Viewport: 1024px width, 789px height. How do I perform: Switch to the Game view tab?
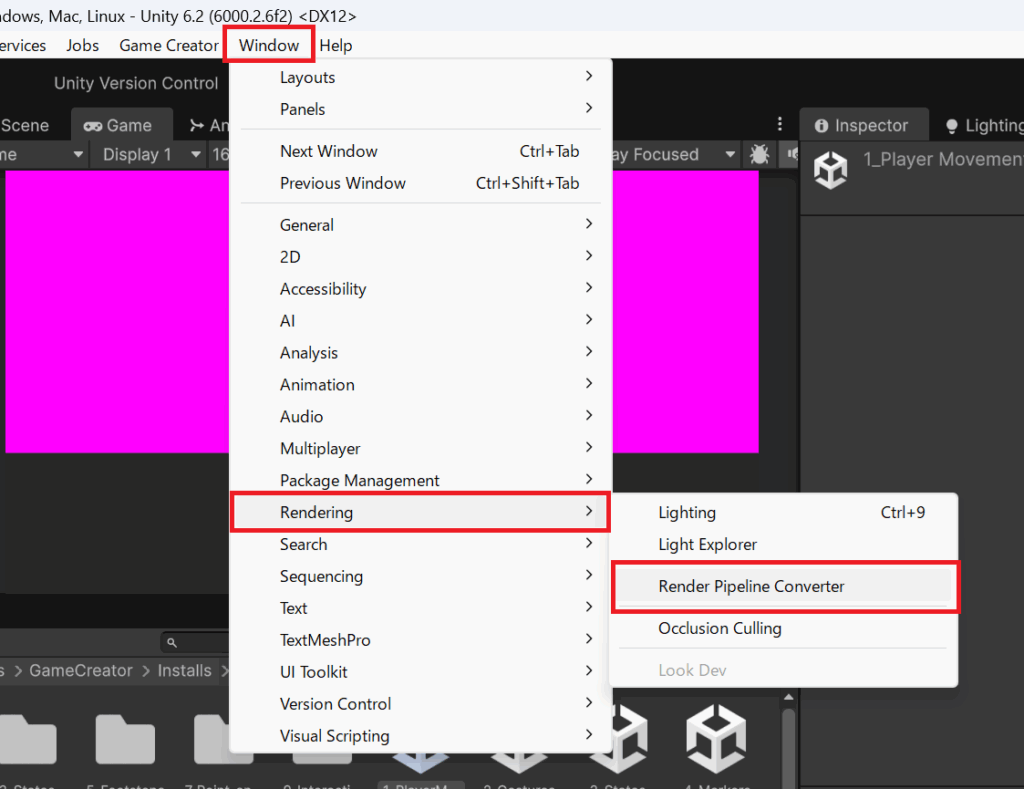tap(118, 125)
